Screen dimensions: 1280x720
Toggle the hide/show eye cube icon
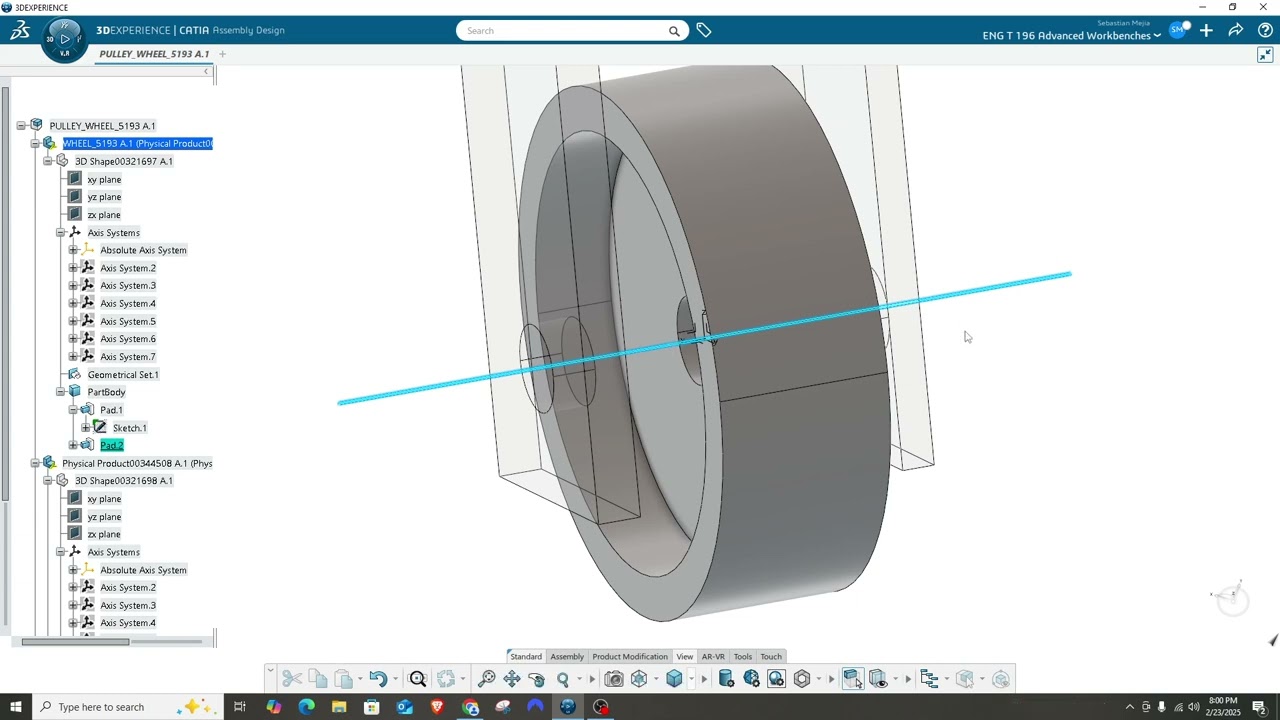(x=878, y=679)
